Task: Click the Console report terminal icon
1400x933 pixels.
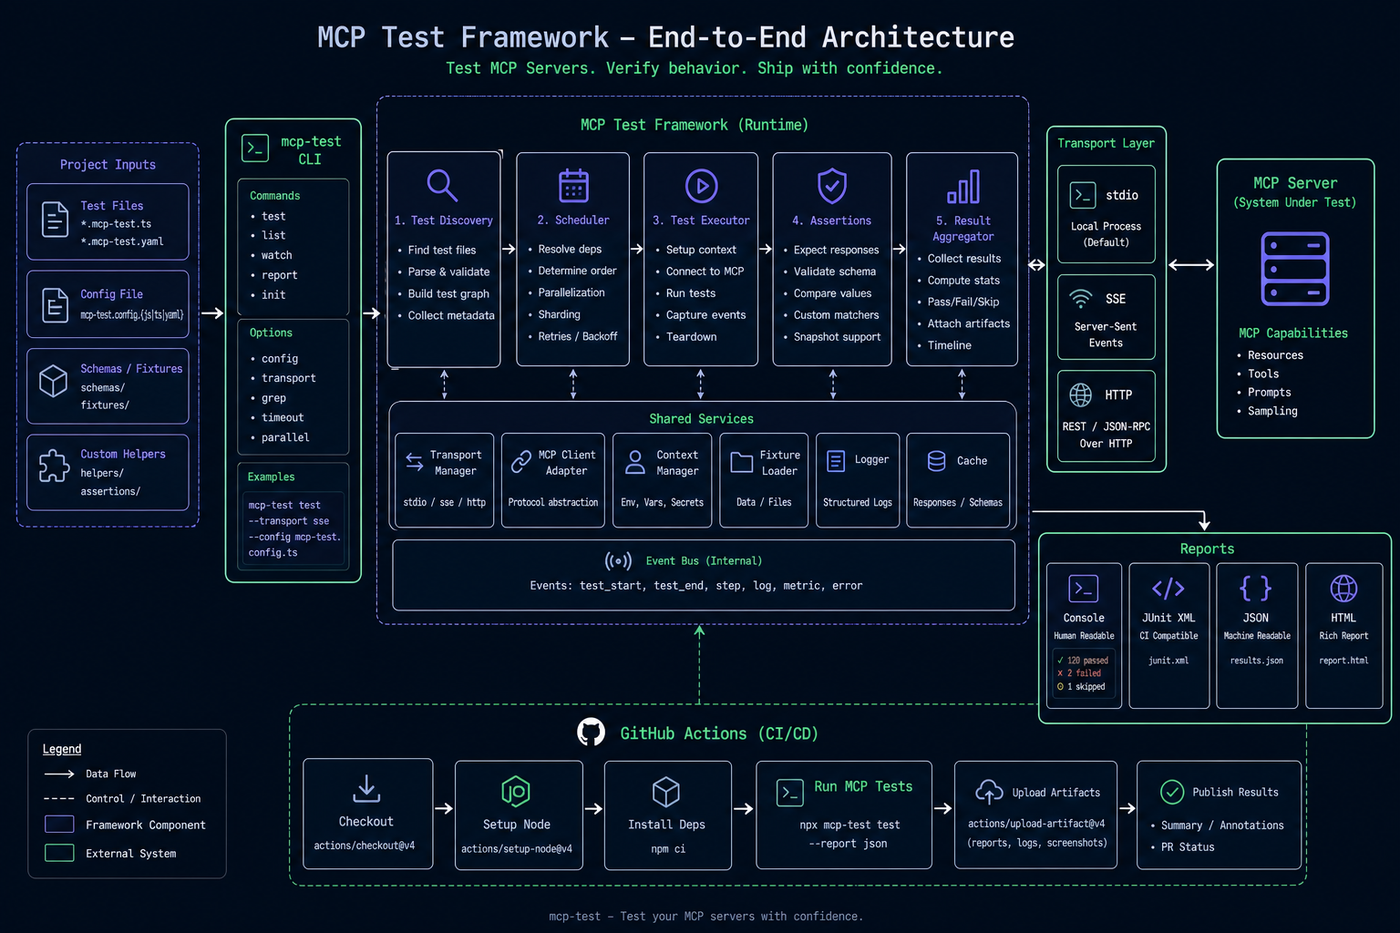Action: click(1083, 588)
